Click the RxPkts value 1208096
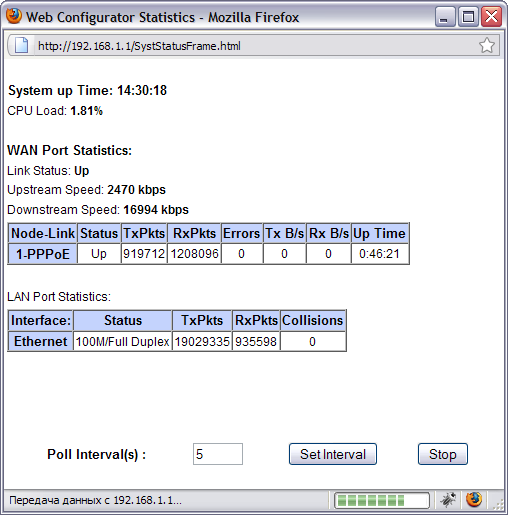The image size is (508, 515). (194, 254)
